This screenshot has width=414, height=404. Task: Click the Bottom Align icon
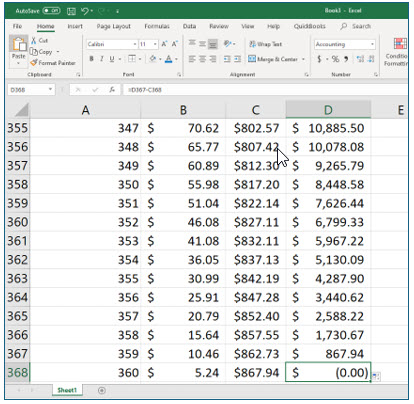click(x=213, y=44)
